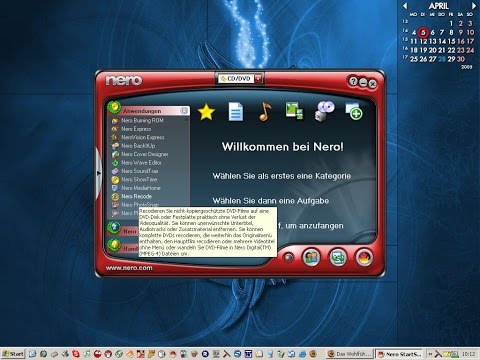Viewport: 480px width, 360px height.
Task: Open the Windows Start menu
Action: pos(13,354)
